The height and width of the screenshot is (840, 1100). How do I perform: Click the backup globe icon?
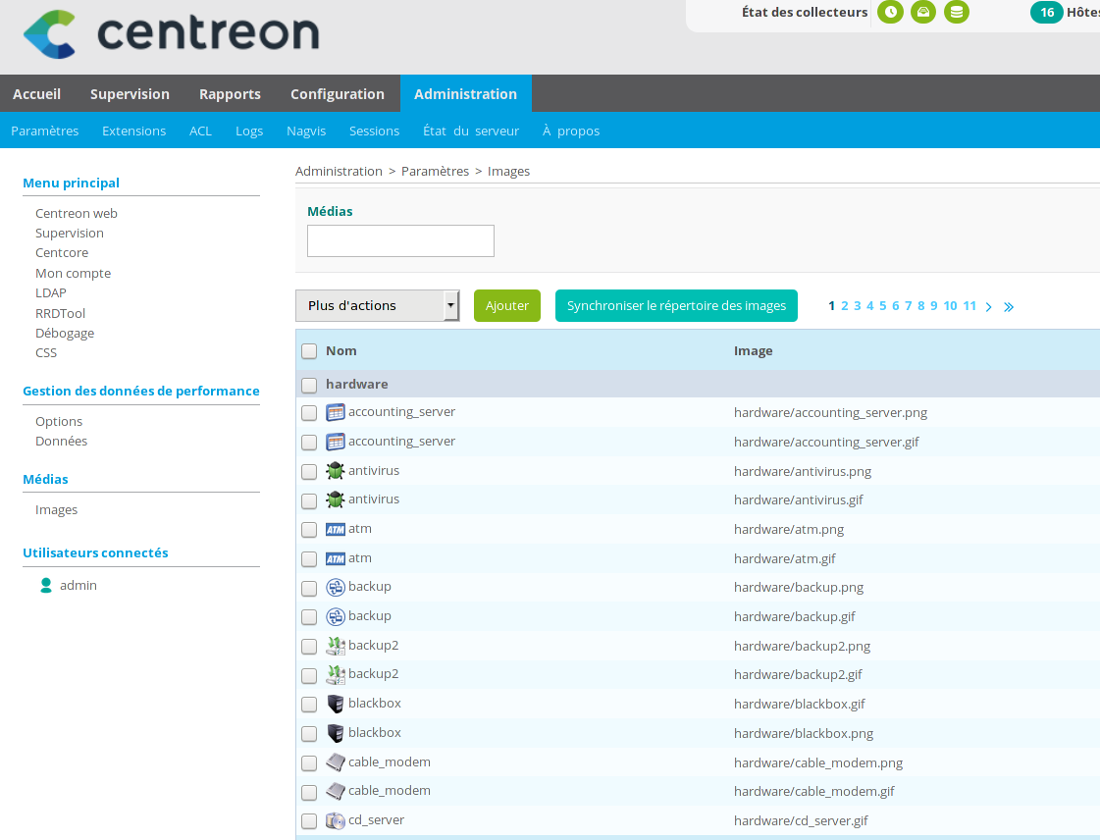tap(335, 587)
